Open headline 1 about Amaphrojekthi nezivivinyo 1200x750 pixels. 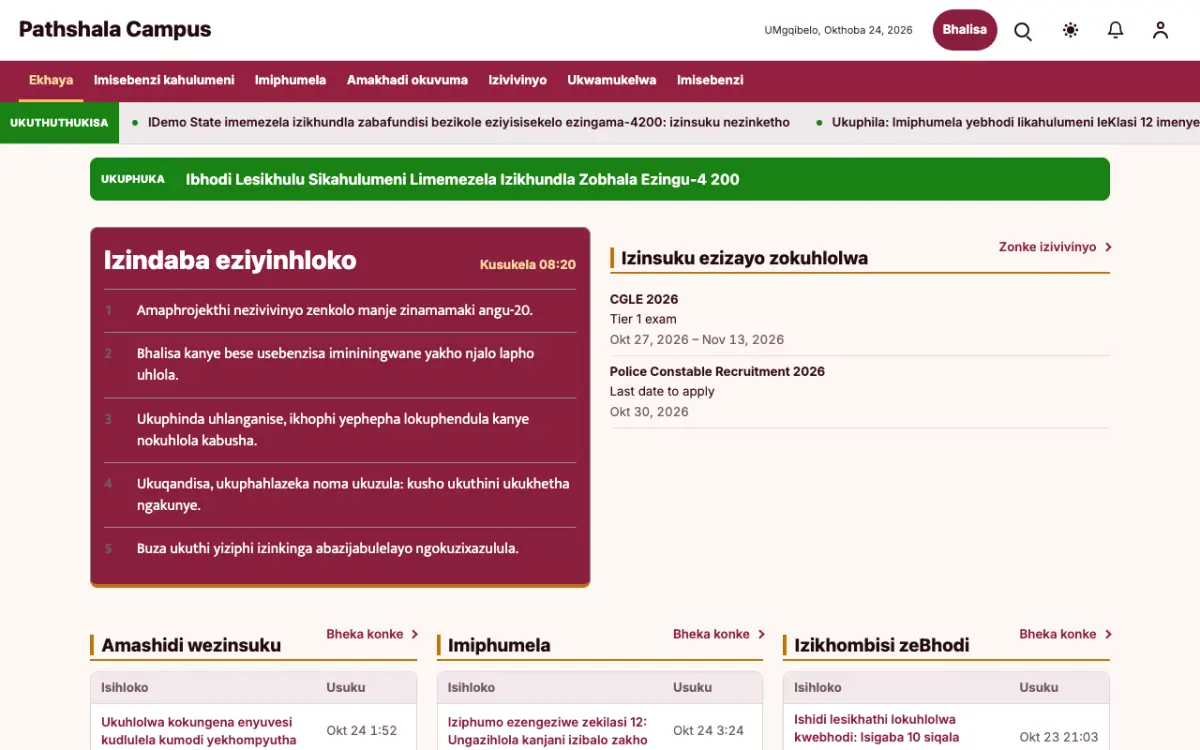335,310
